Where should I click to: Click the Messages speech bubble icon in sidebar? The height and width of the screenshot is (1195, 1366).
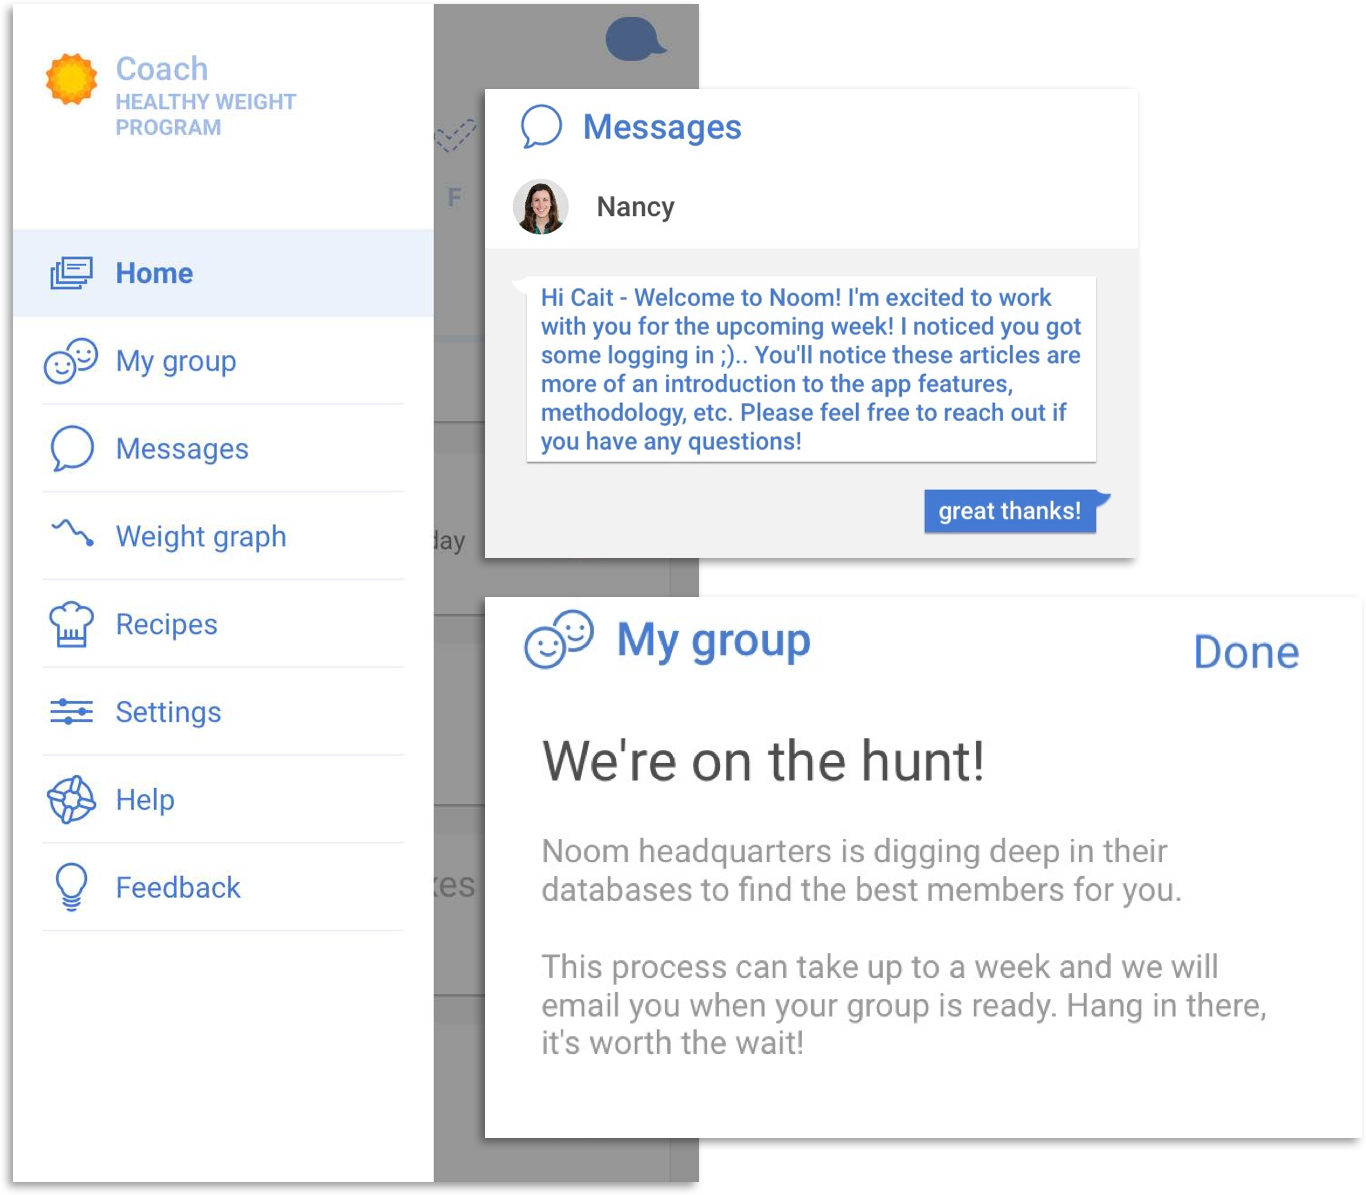[72, 449]
